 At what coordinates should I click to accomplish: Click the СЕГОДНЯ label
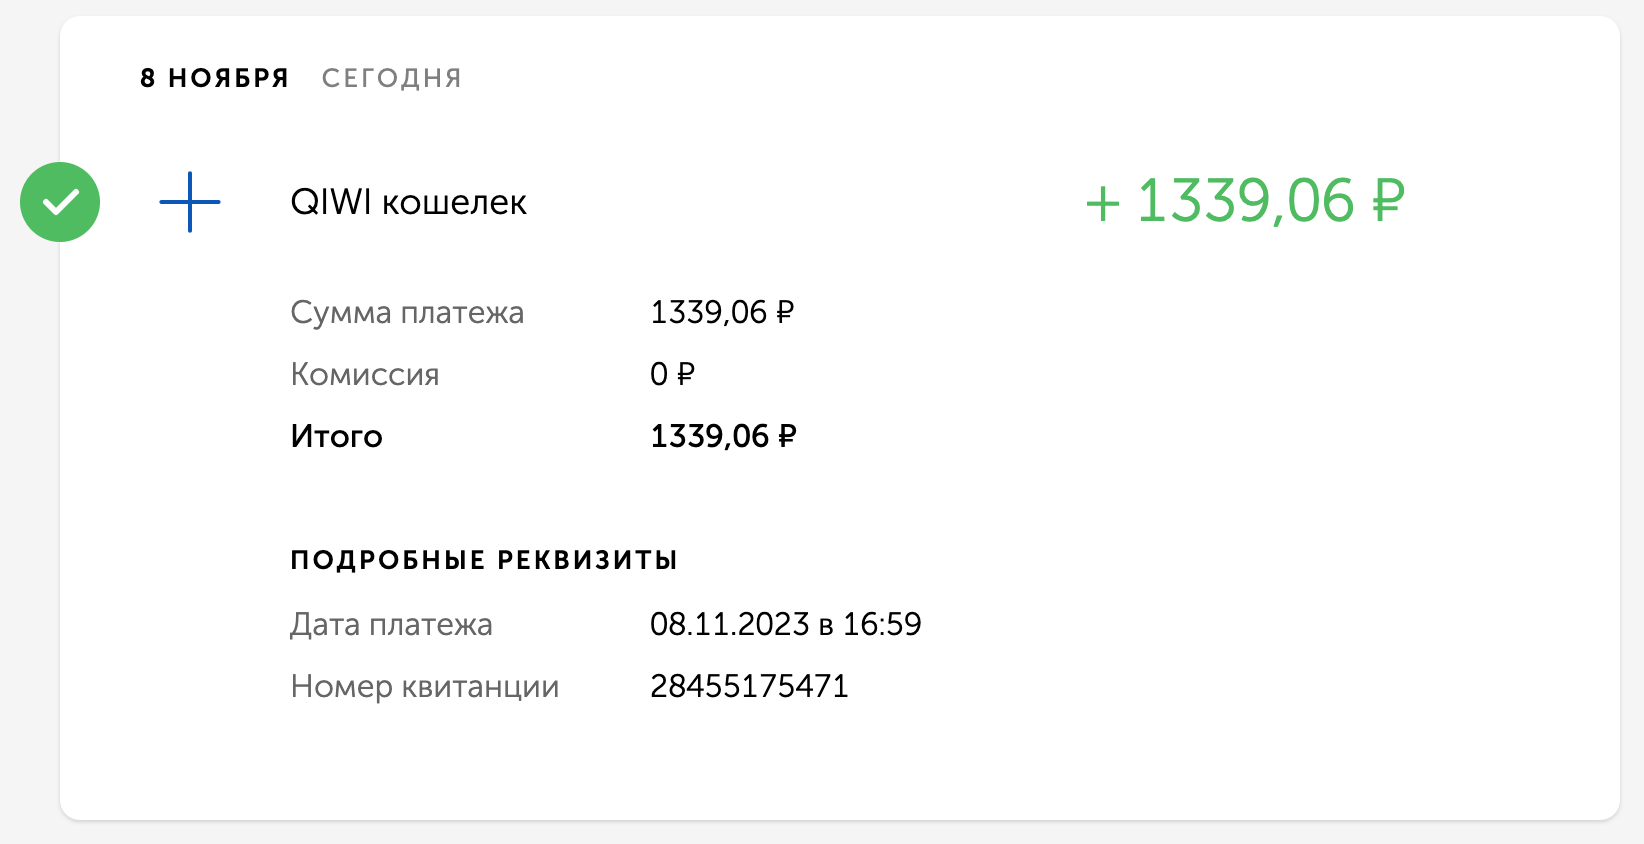click(x=392, y=78)
